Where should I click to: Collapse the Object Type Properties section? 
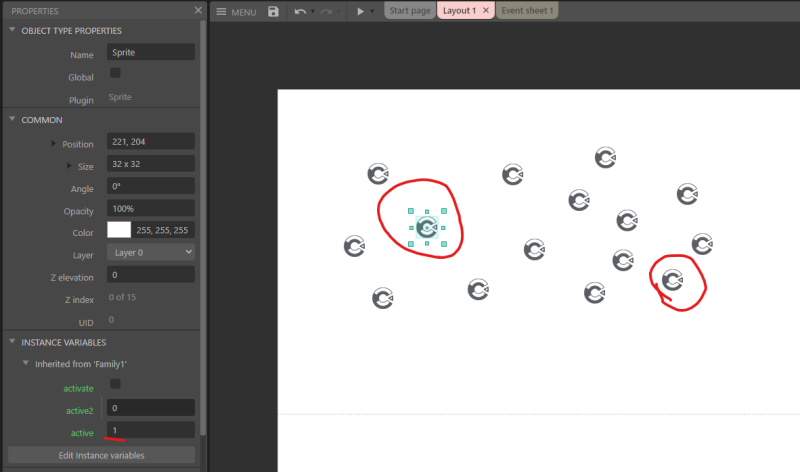click(x=12, y=30)
